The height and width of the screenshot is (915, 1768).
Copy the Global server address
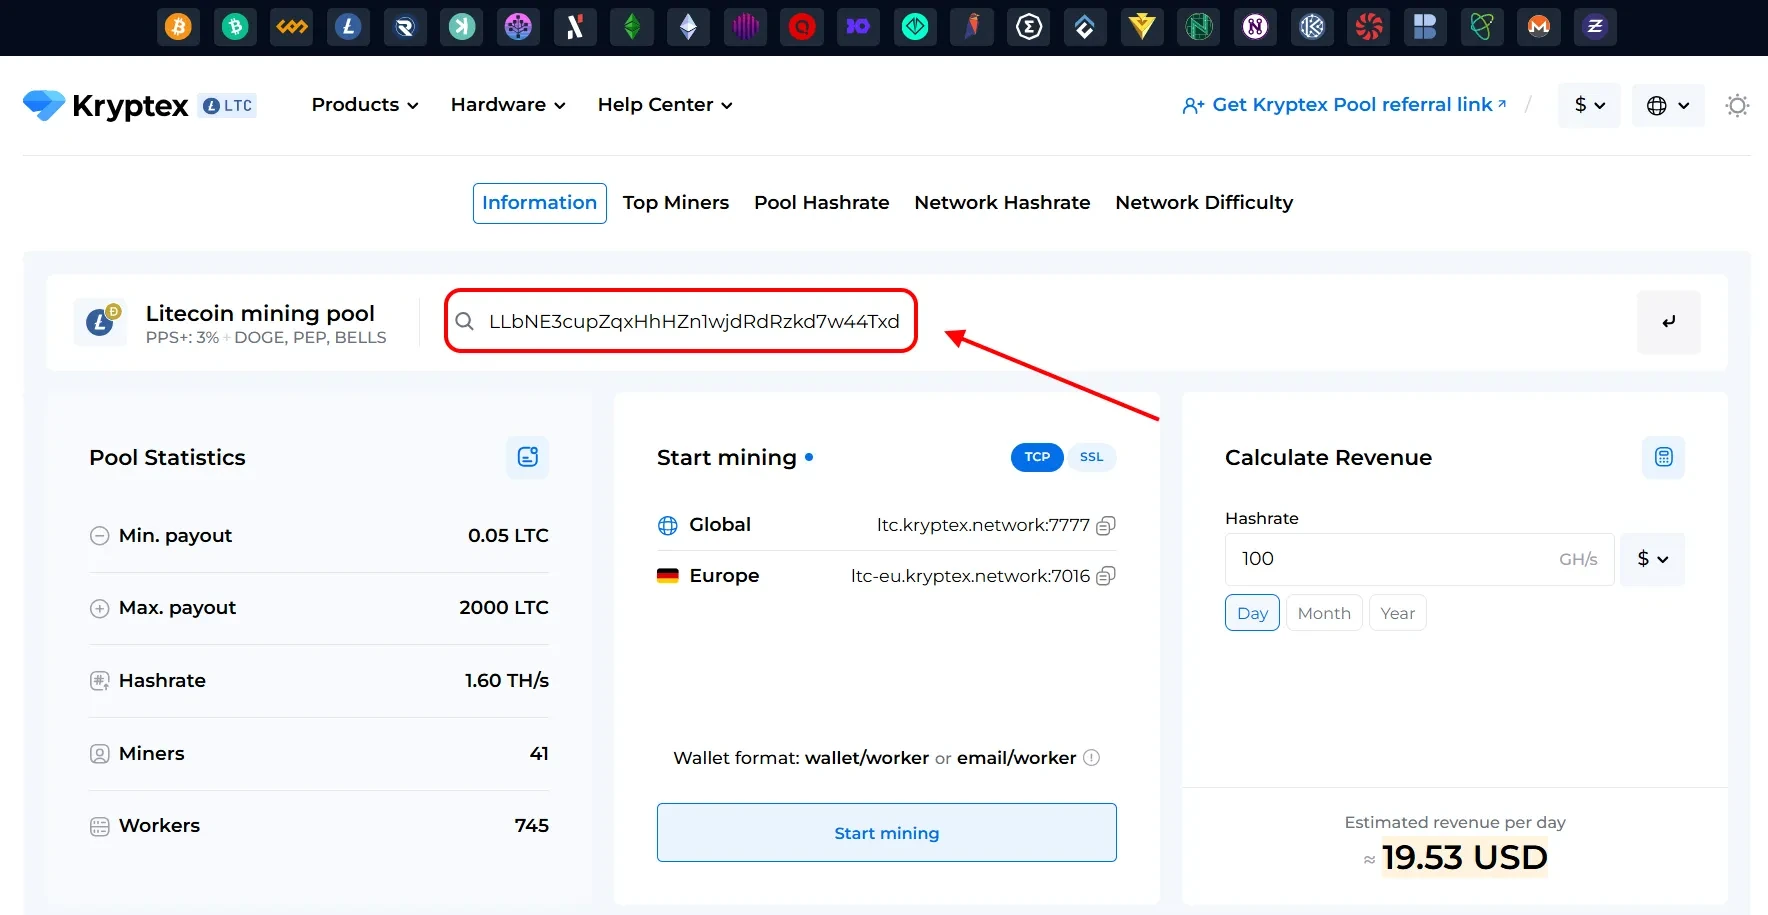click(x=1106, y=526)
